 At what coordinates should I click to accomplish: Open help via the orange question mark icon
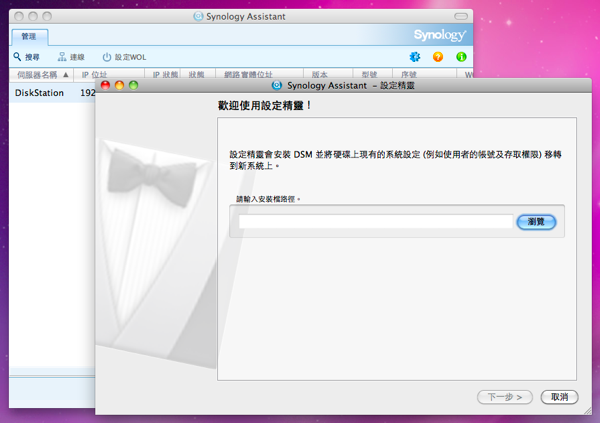pos(438,57)
